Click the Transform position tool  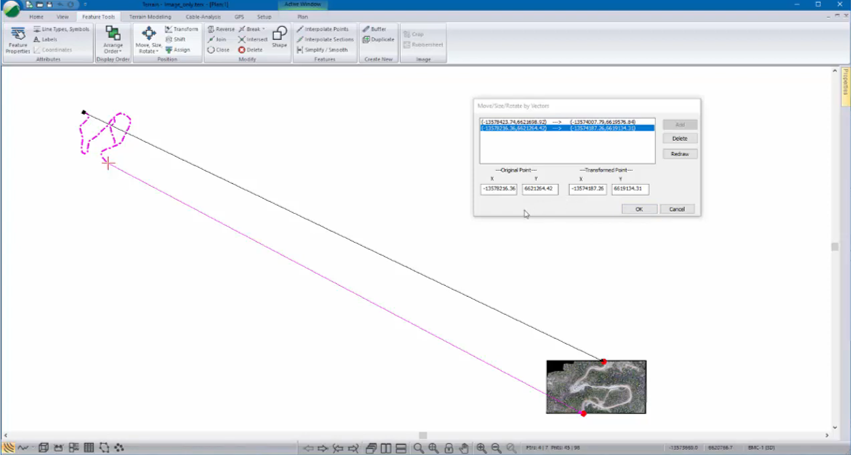click(181, 29)
